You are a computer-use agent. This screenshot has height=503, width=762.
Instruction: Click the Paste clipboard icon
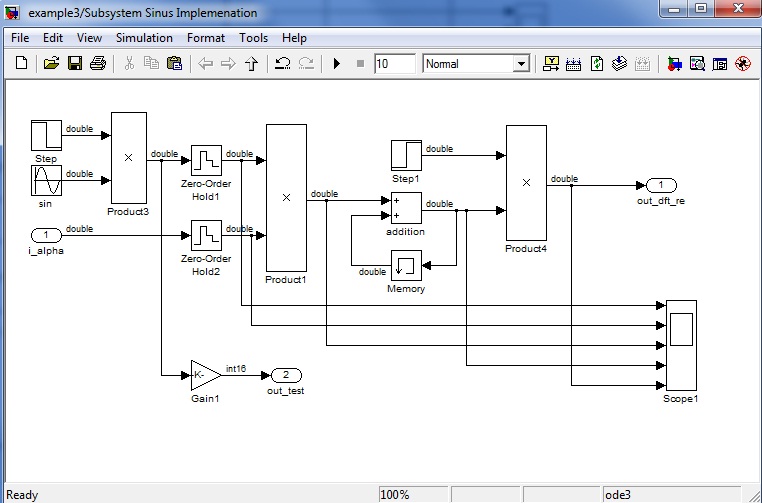[175, 64]
